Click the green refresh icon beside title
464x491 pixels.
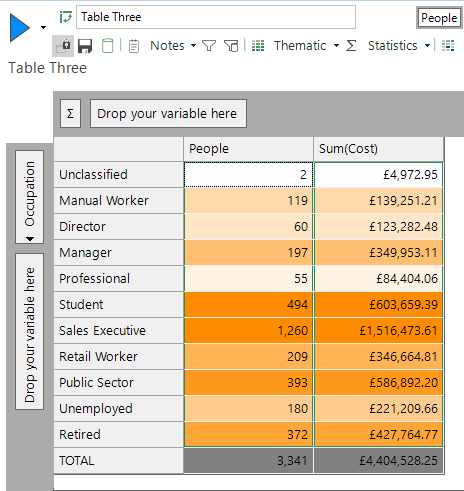pos(66,17)
